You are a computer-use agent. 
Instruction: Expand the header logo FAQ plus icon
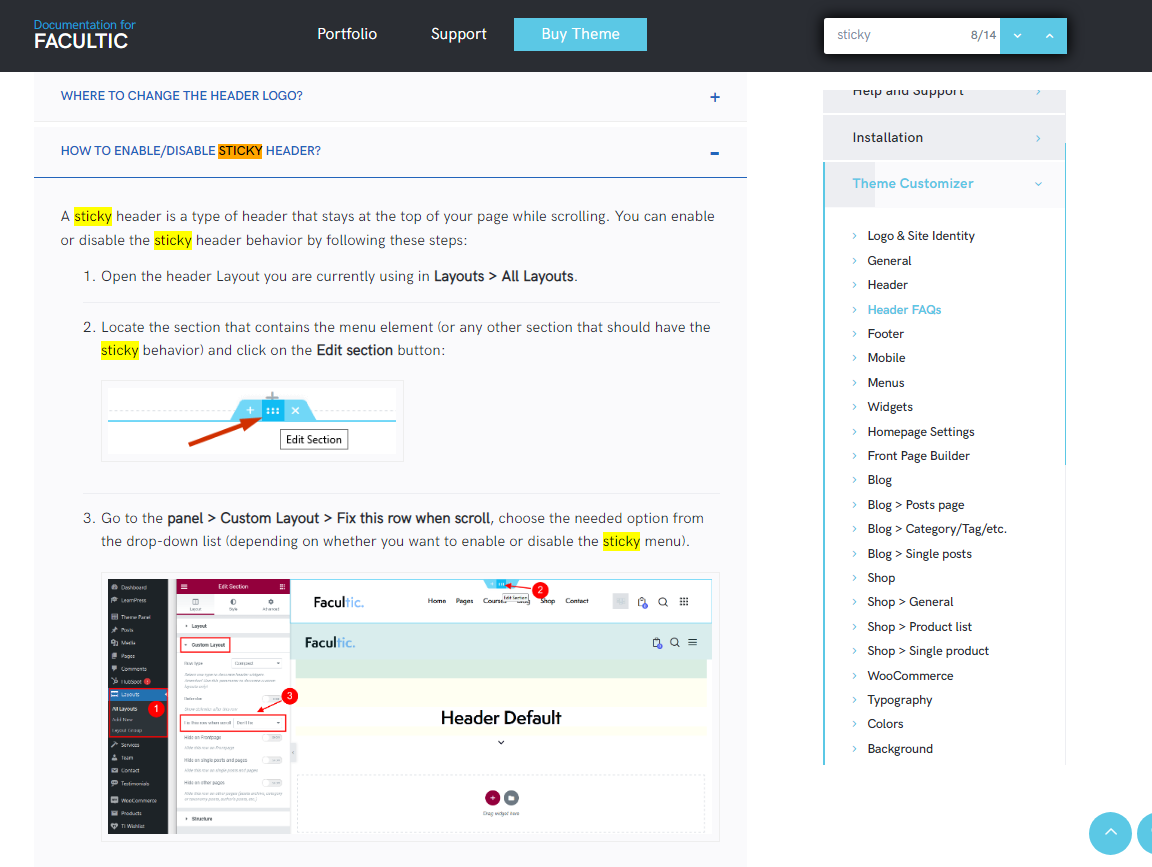715,97
